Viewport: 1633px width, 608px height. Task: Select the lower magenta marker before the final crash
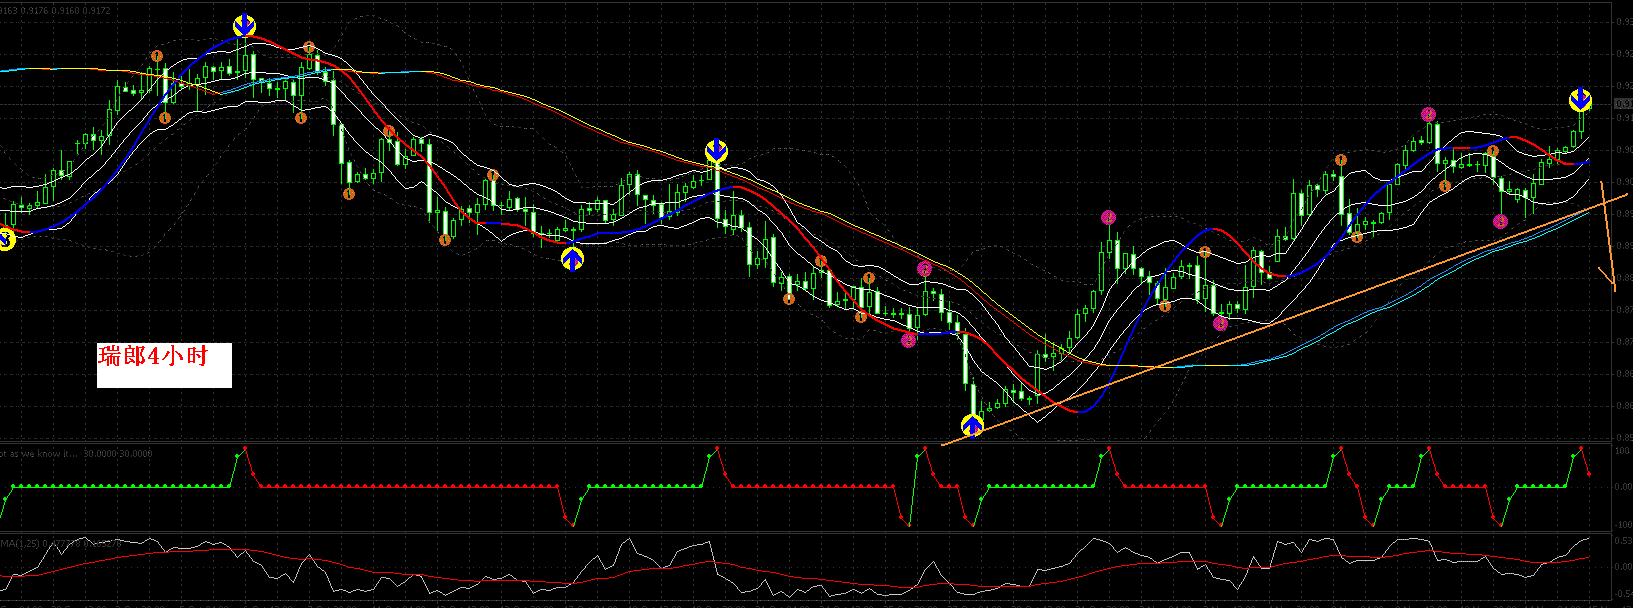(x=908, y=340)
